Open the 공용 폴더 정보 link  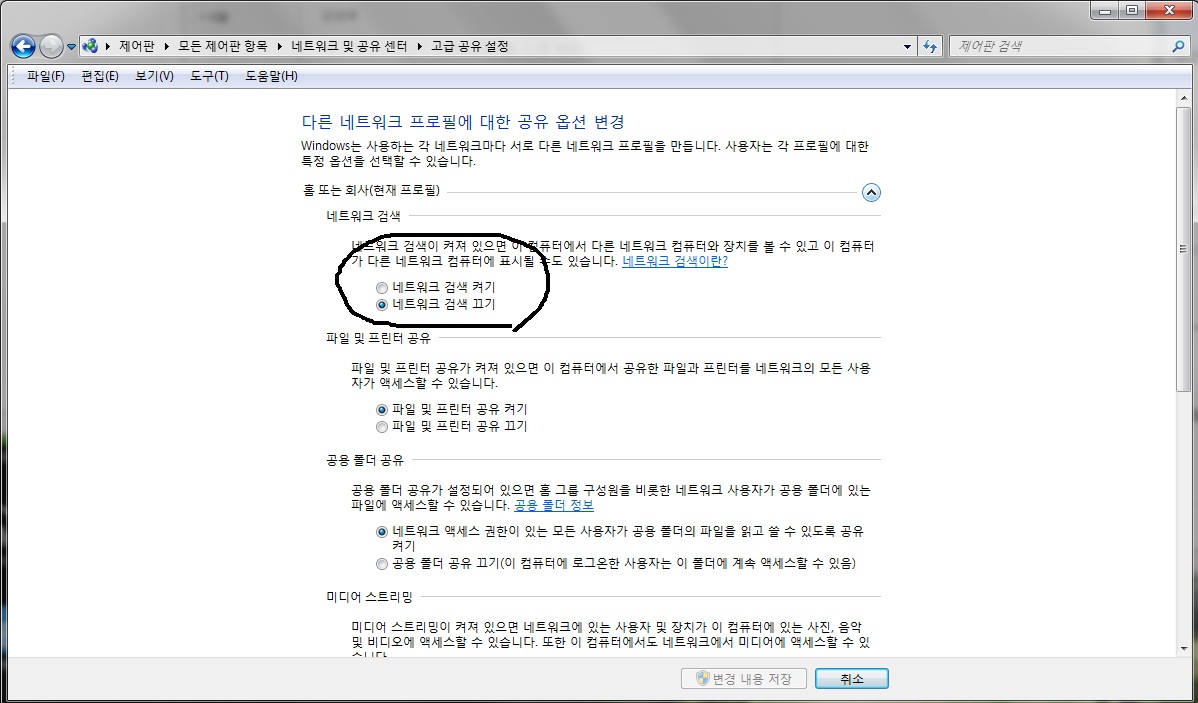point(553,506)
